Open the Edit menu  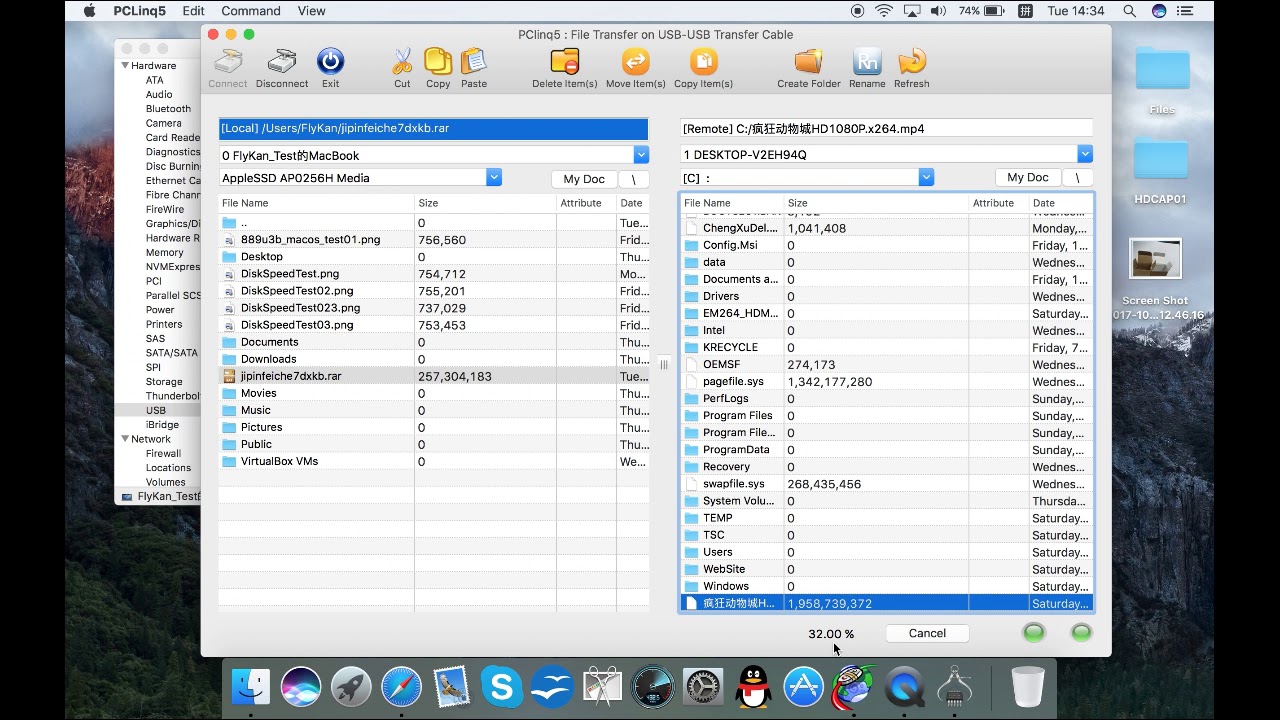click(x=193, y=11)
